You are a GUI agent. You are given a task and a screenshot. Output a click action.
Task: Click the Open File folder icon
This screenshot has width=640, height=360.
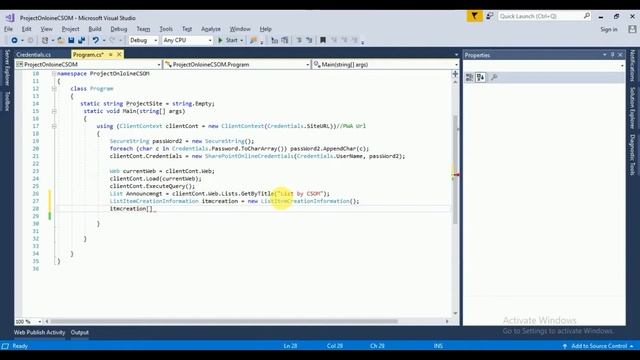tap(60, 40)
